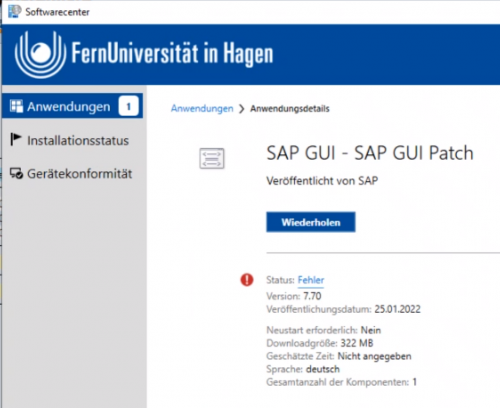The width and height of the screenshot is (500, 408).
Task: Open the Anwendungen sidebar tab
Action: (72, 106)
